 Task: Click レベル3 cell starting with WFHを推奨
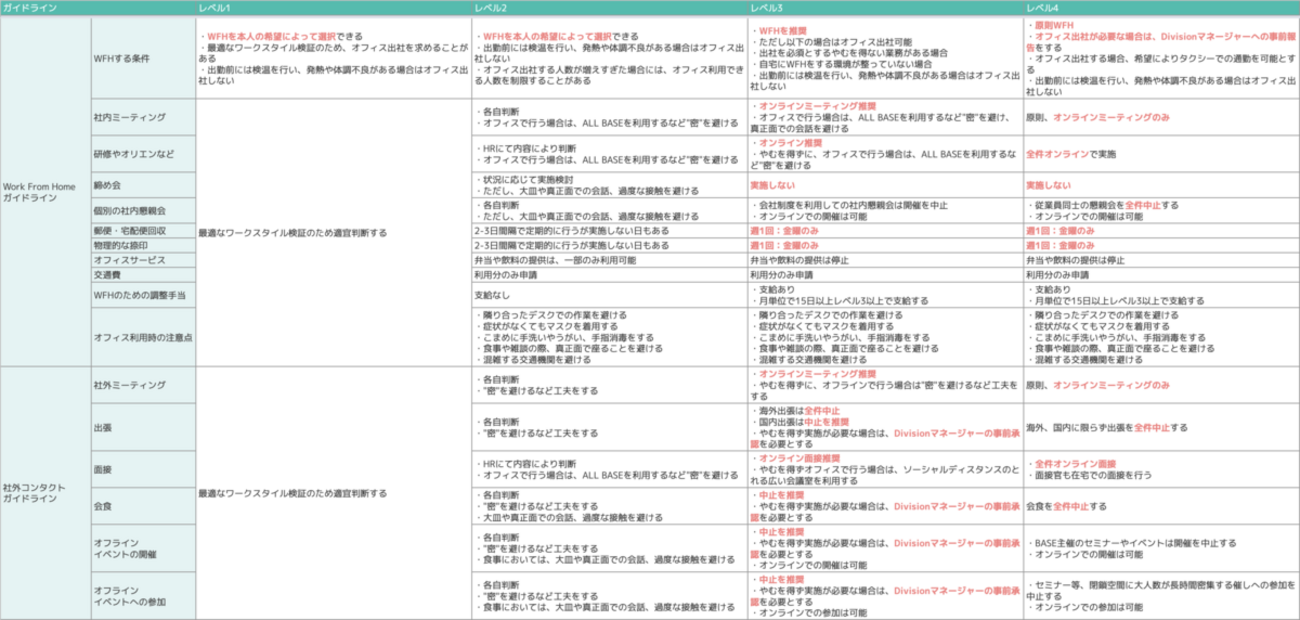tap(885, 57)
